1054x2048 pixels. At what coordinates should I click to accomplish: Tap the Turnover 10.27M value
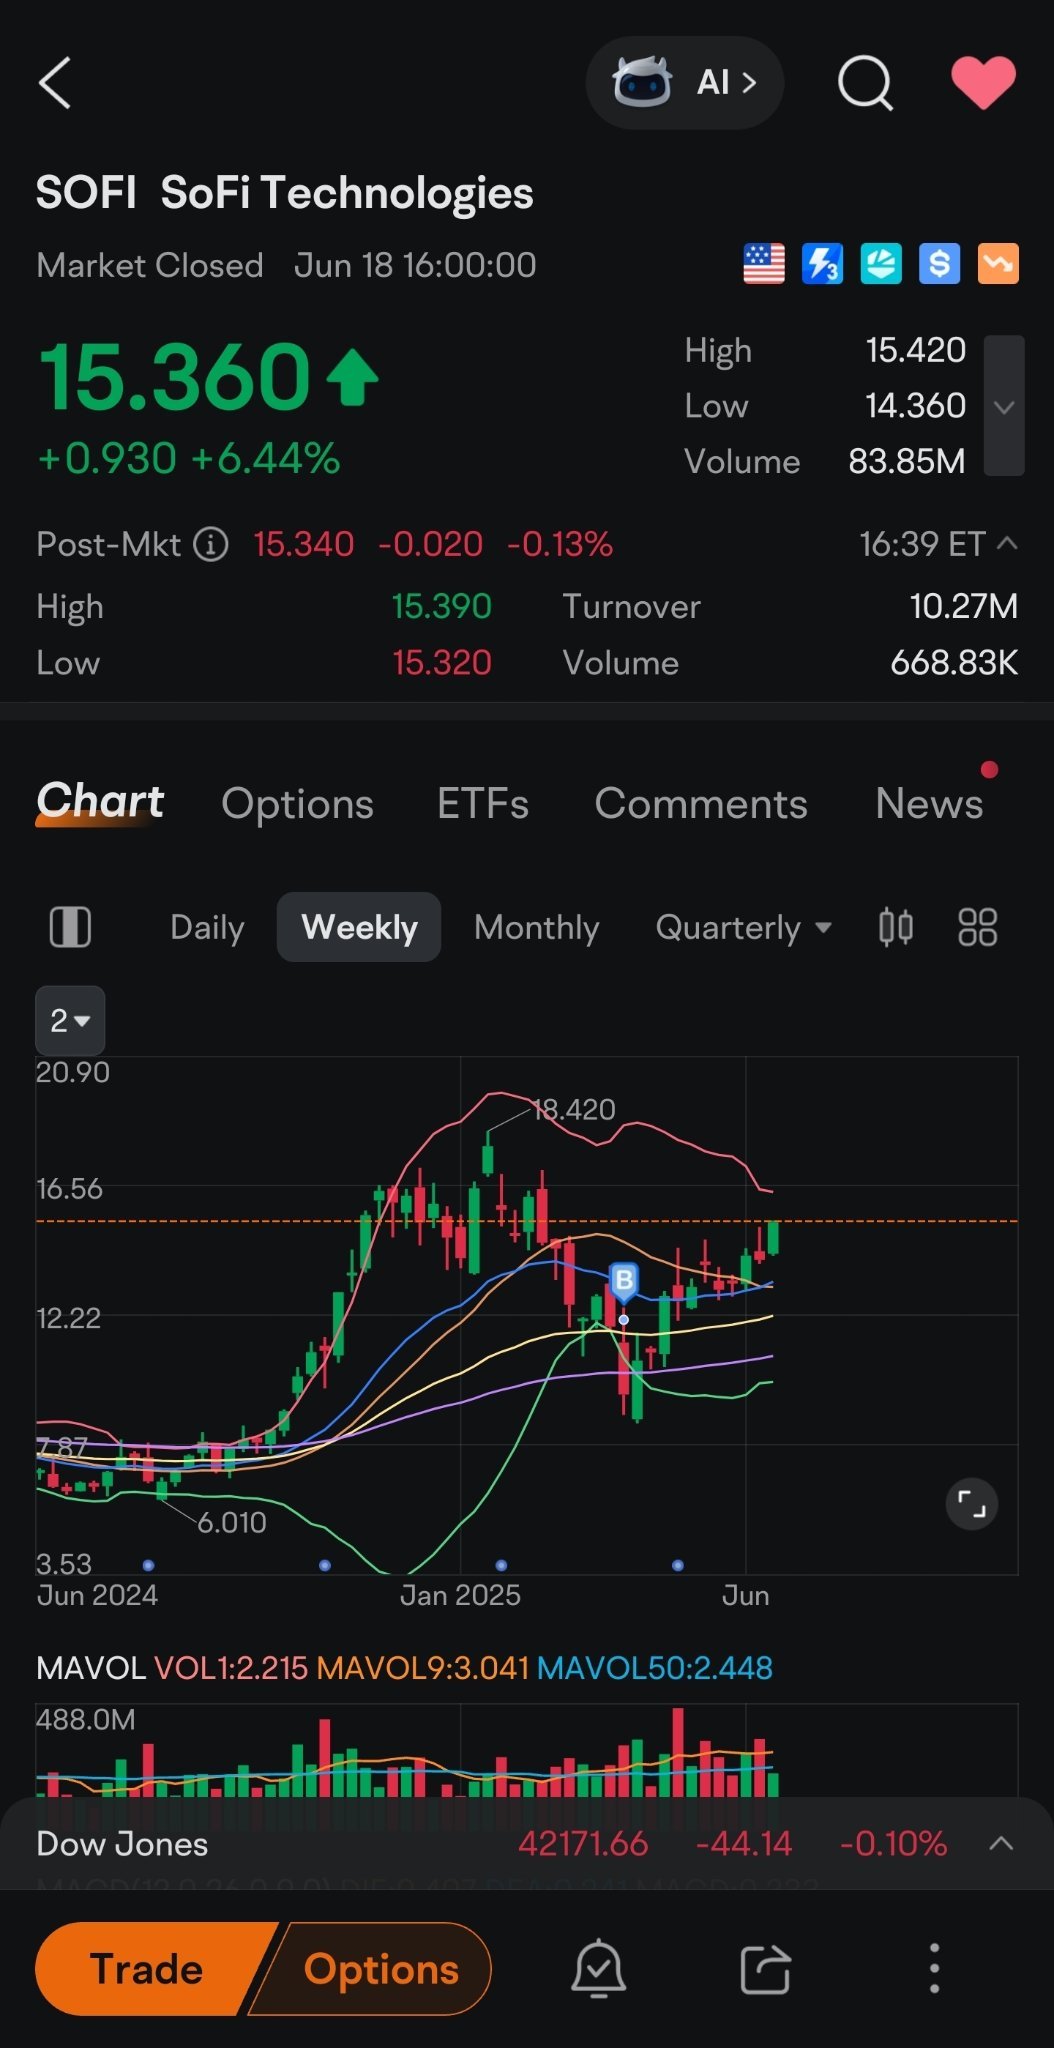point(964,606)
